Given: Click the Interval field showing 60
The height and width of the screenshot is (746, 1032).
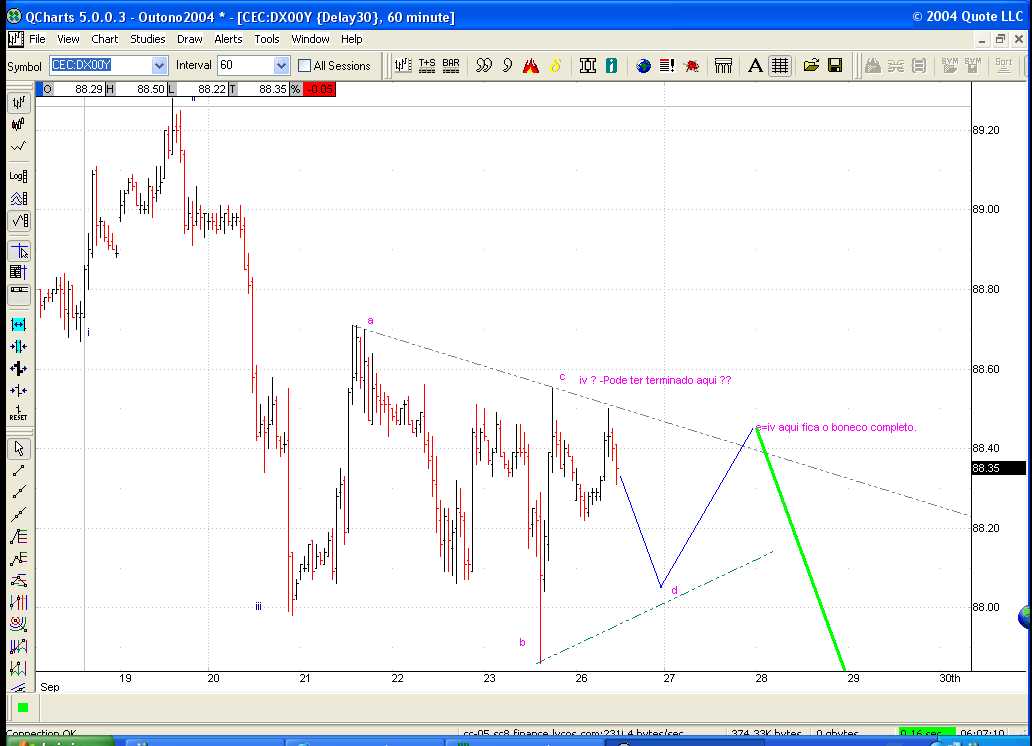Looking at the screenshot, I should [x=245, y=65].
